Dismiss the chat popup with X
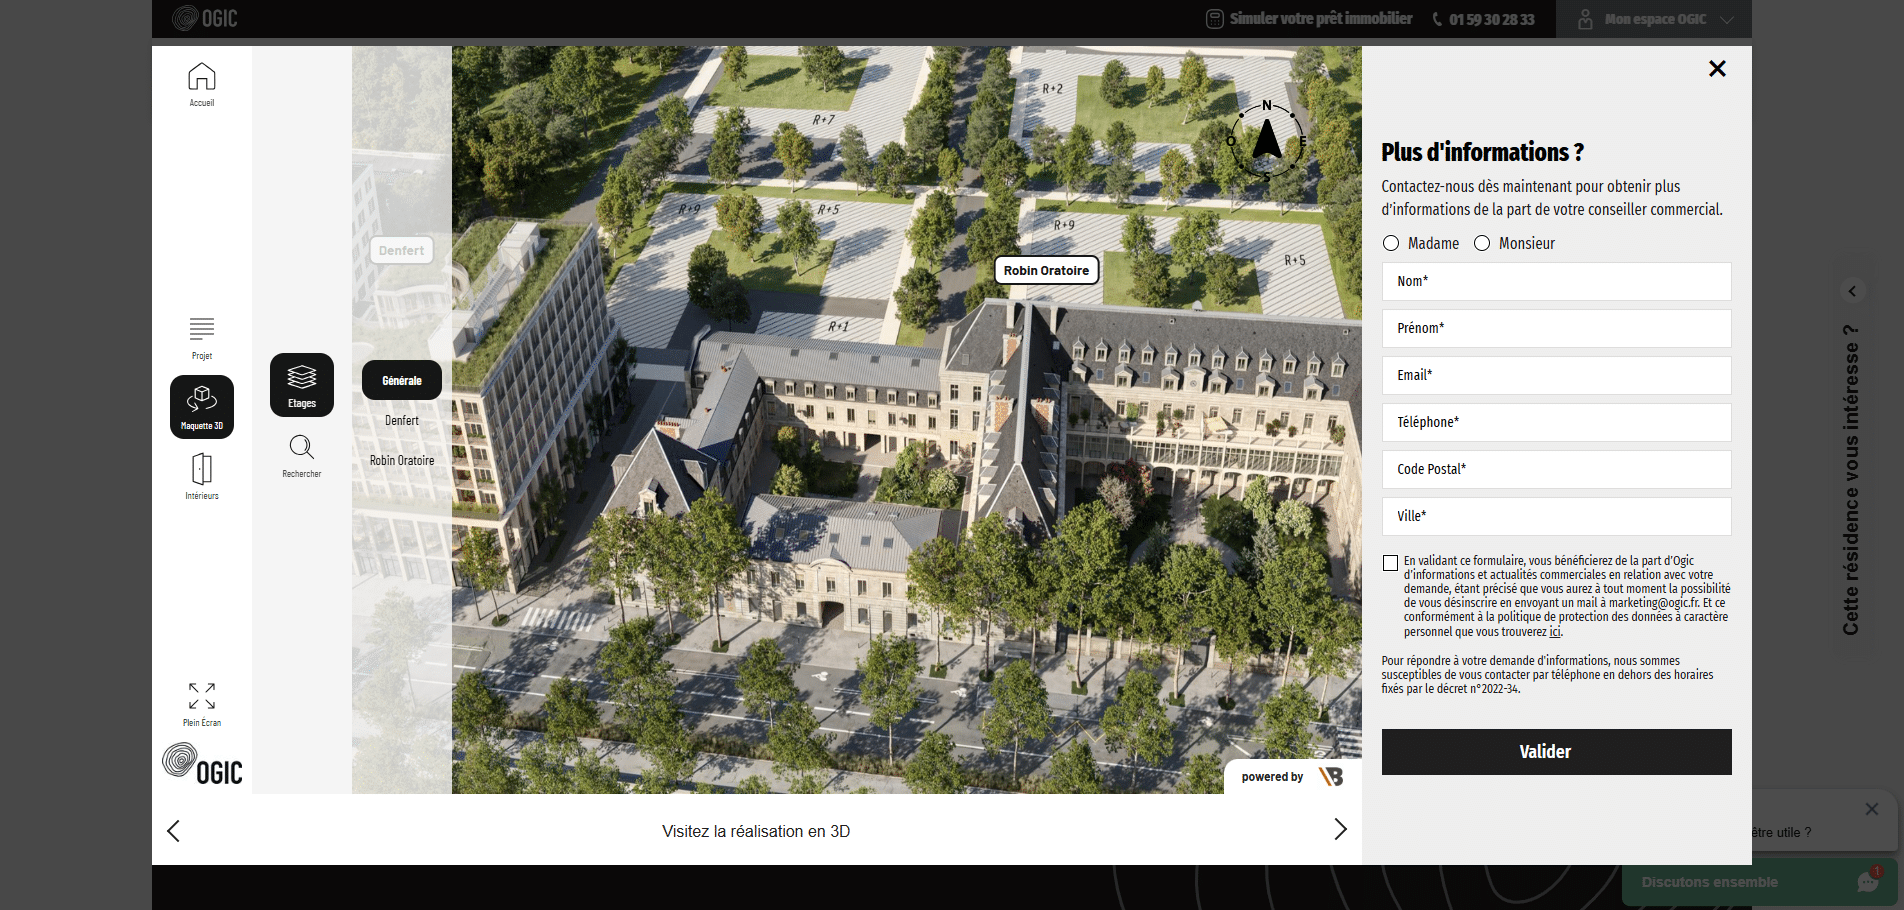Image resolution: width=1904 pixels, height=910 pixels. pyautogui.click(x=1872, y=809)
